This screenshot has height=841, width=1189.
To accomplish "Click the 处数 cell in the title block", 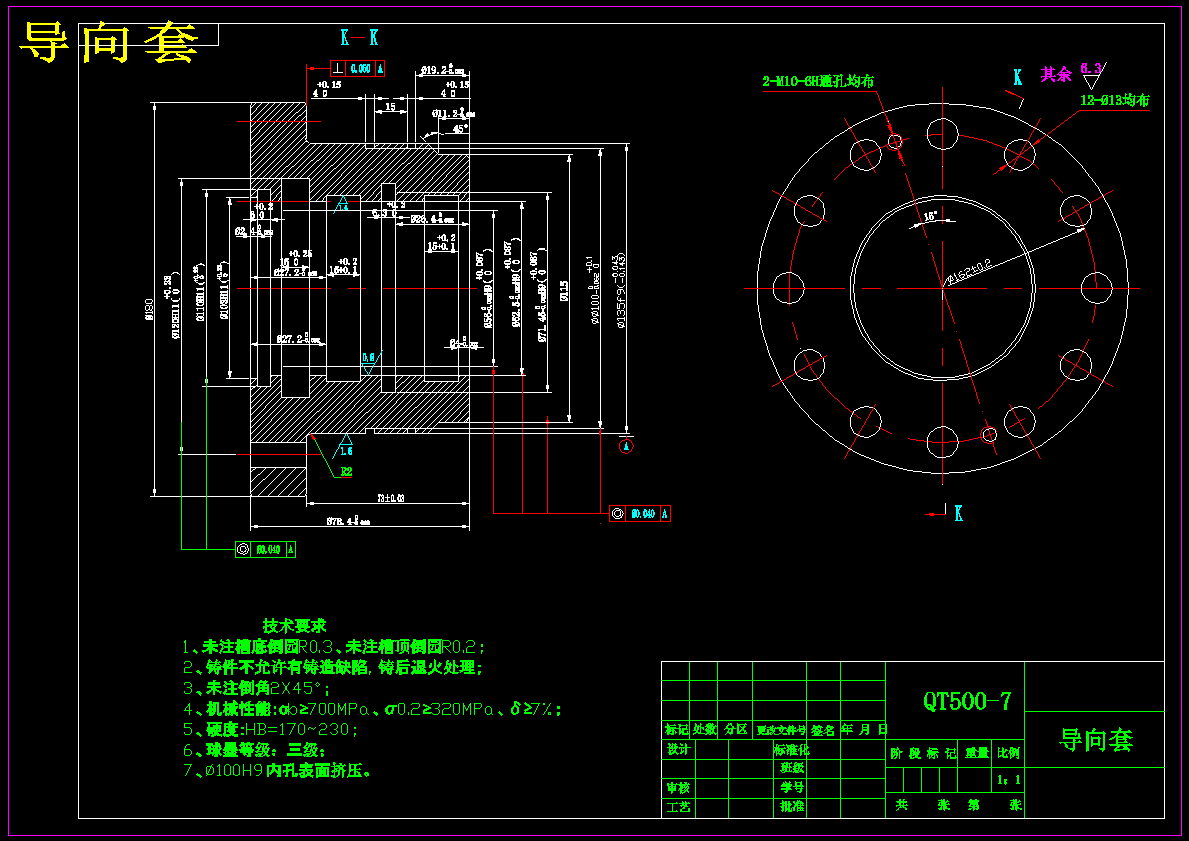I will point(704,730).
